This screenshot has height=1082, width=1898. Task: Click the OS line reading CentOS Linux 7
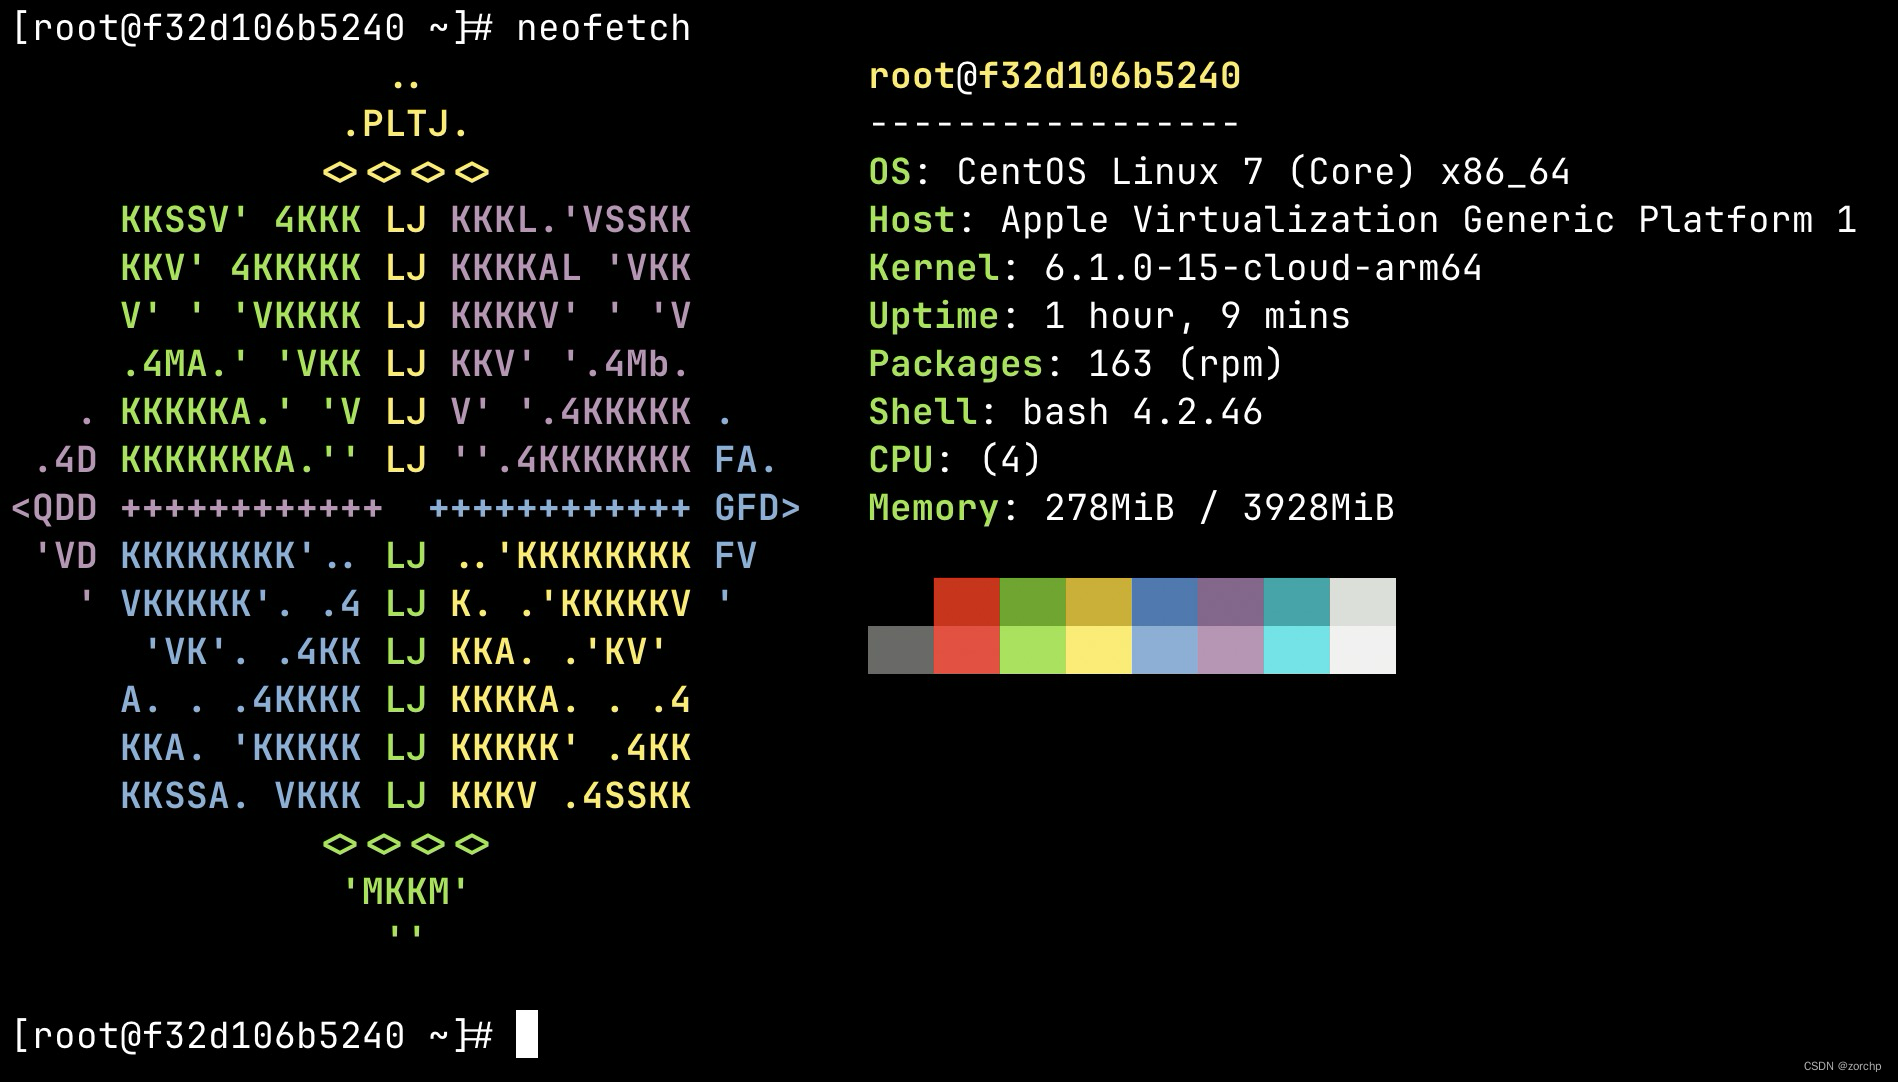click(1219, 172)
